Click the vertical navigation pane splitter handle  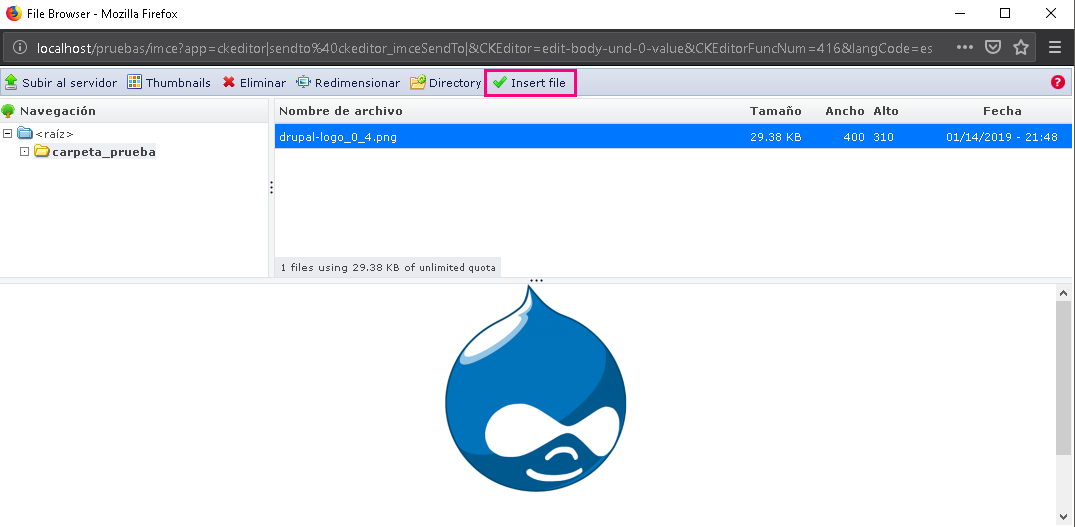point(271,187)
